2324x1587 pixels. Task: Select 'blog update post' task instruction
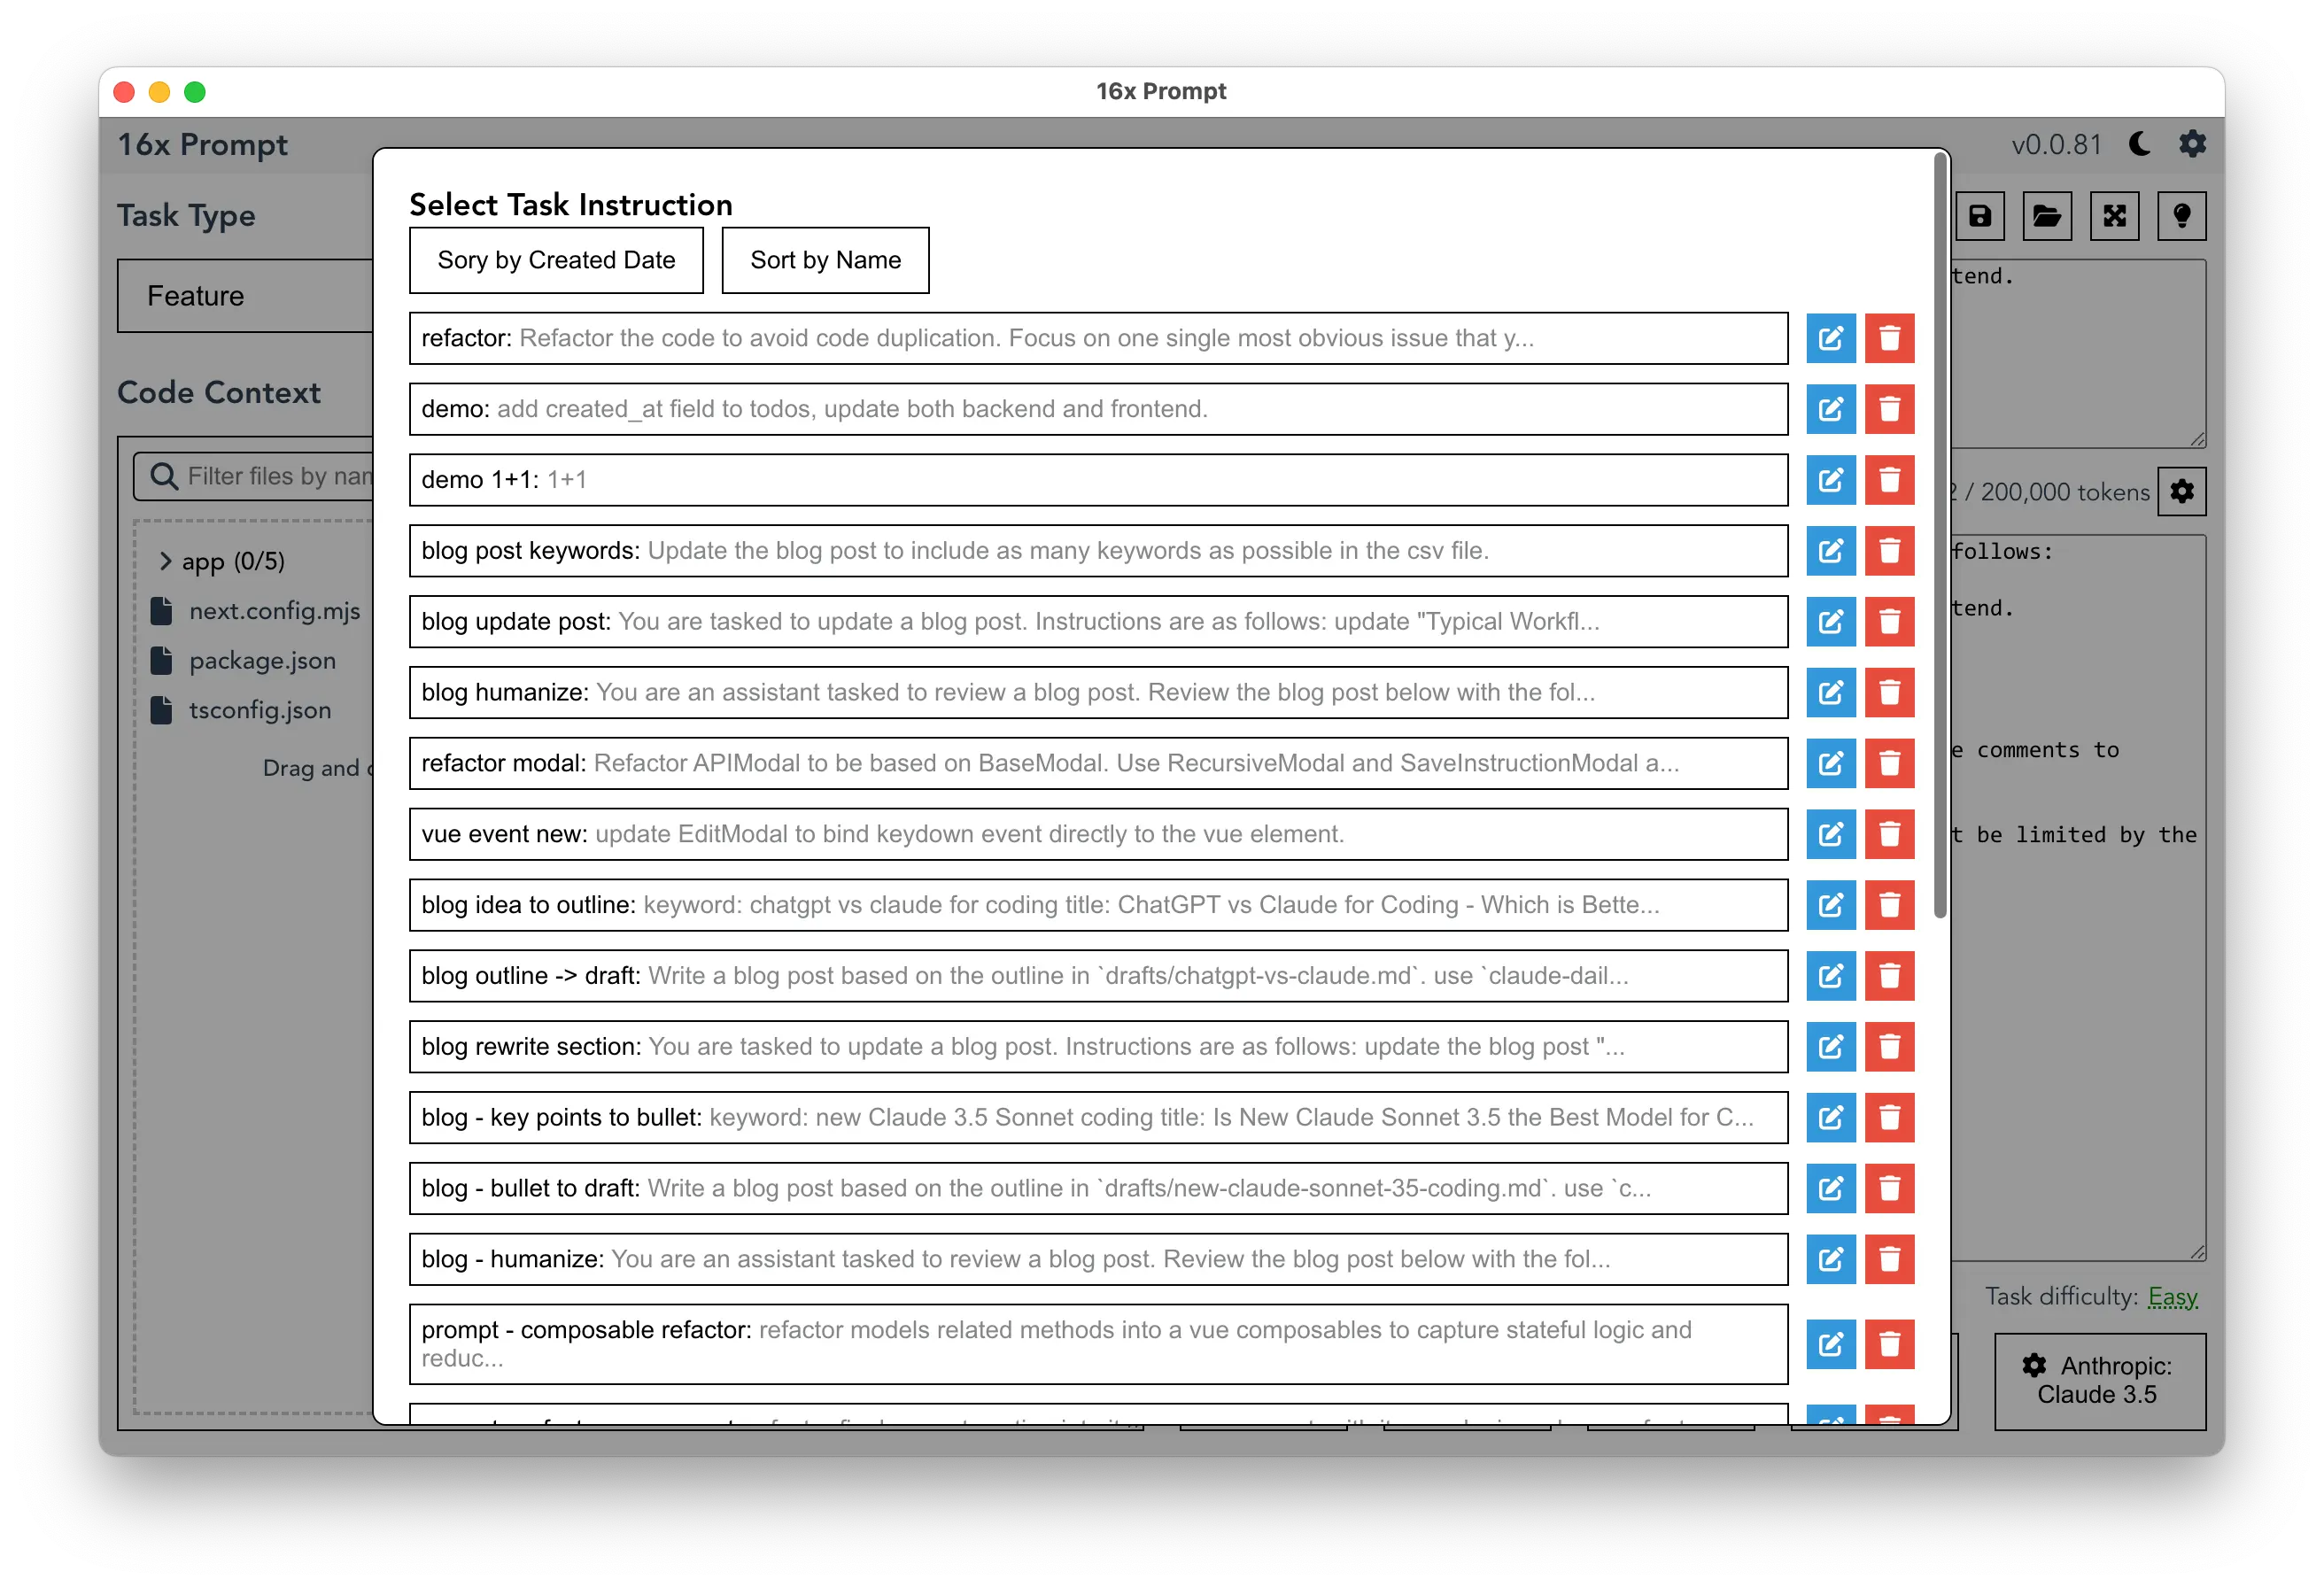click(x=1096, y=622)
